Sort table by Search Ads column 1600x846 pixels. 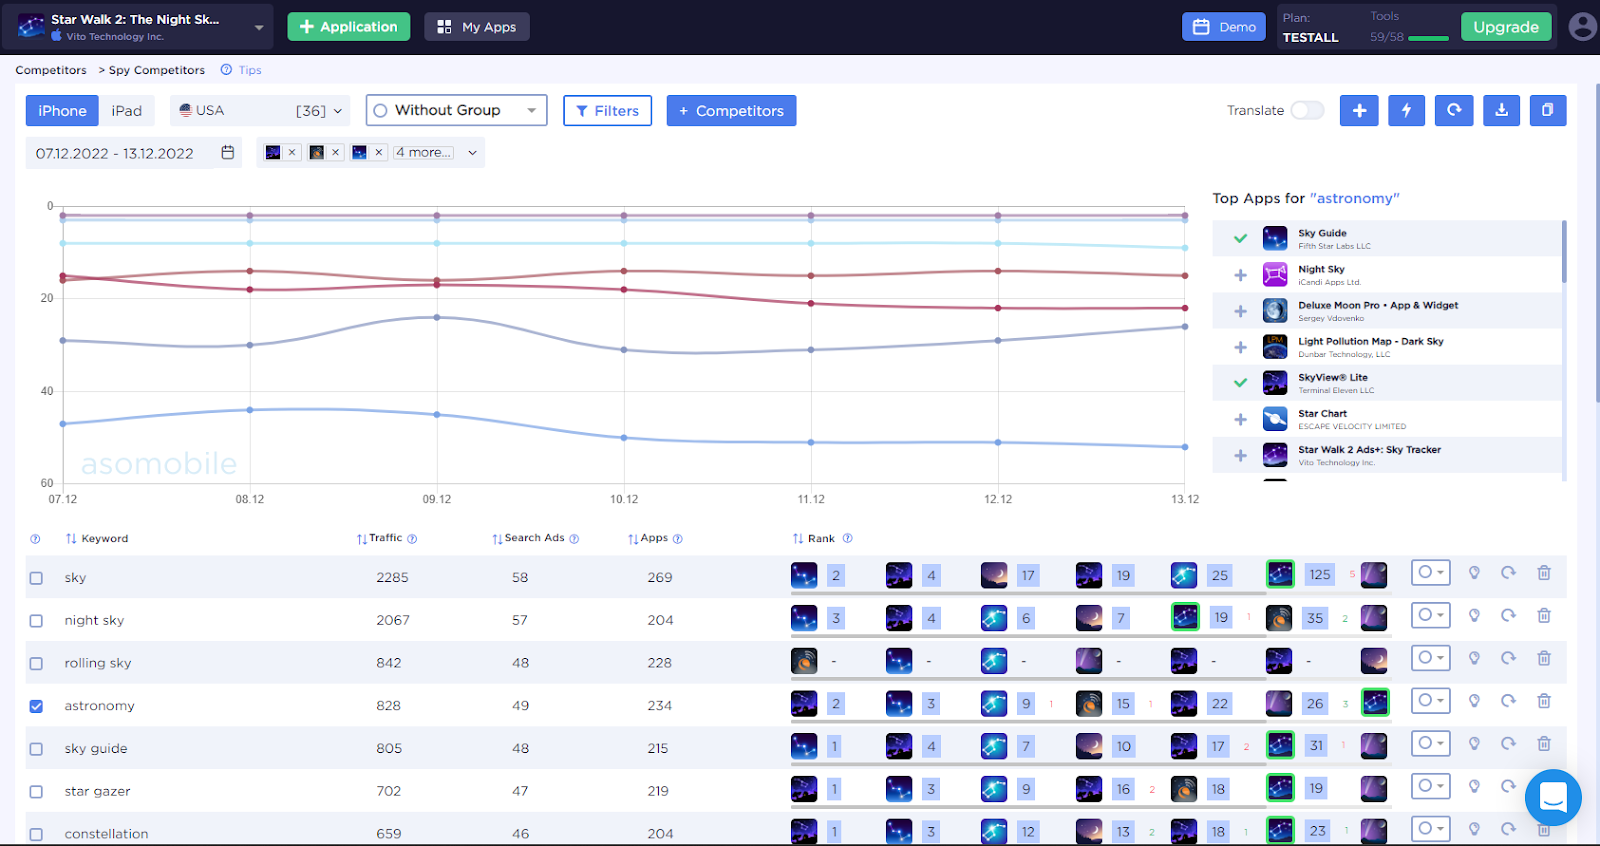pyautogui.click(x=528, y=538)
